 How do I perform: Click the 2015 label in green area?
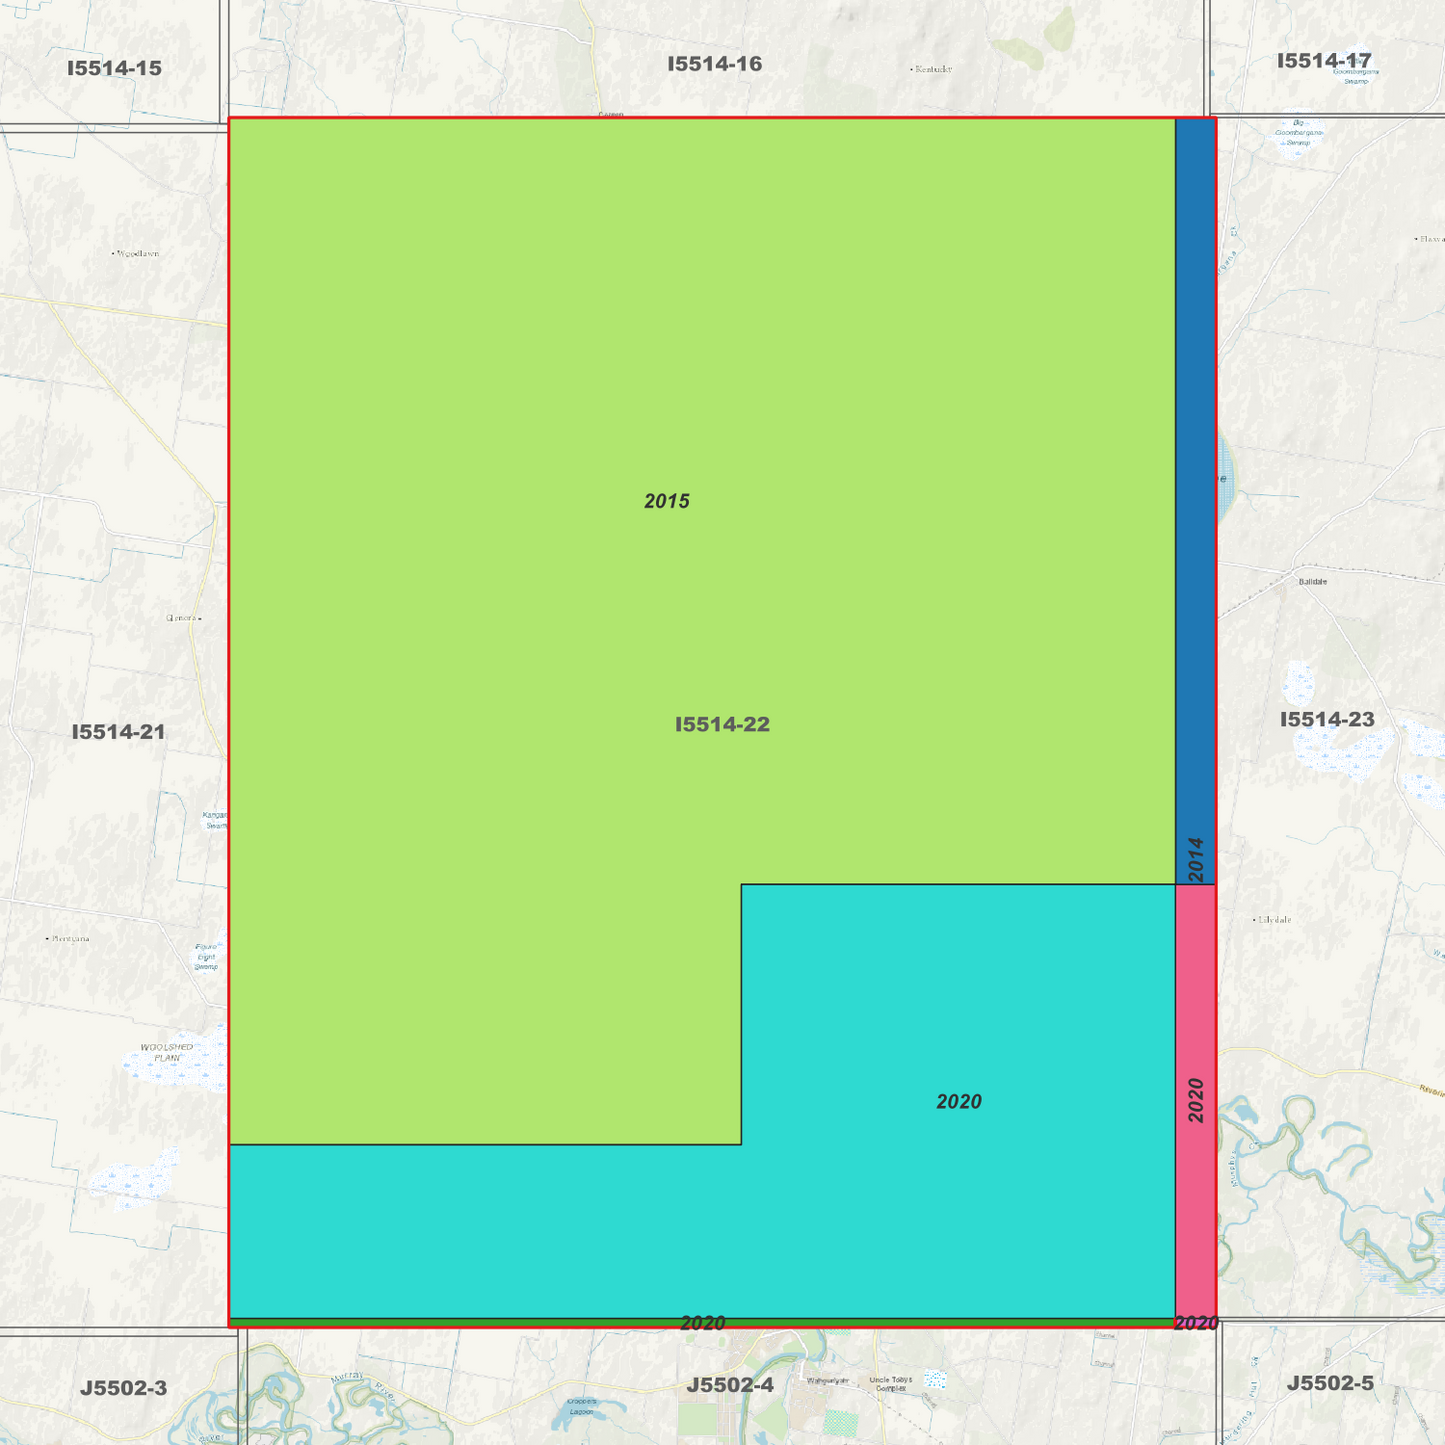pos(667,501)
